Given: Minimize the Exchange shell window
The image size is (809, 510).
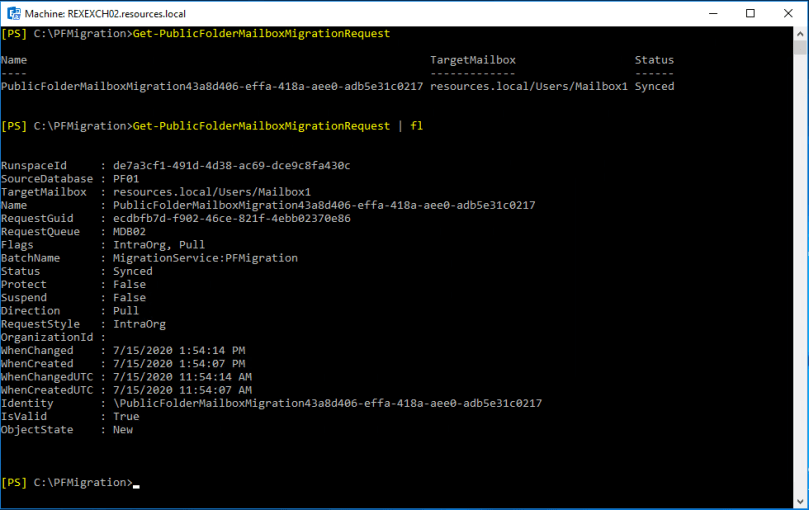Looking at the screenshot, I should click(704, 13).
